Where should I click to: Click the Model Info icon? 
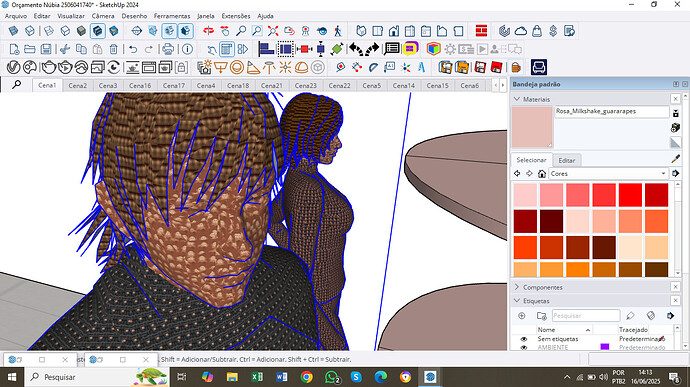coord(187,49)
